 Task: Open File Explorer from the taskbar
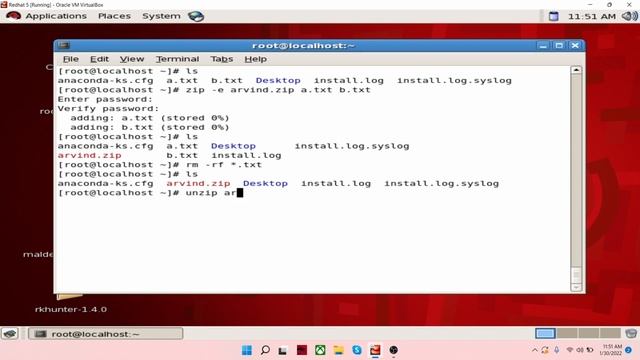[338, 350]
